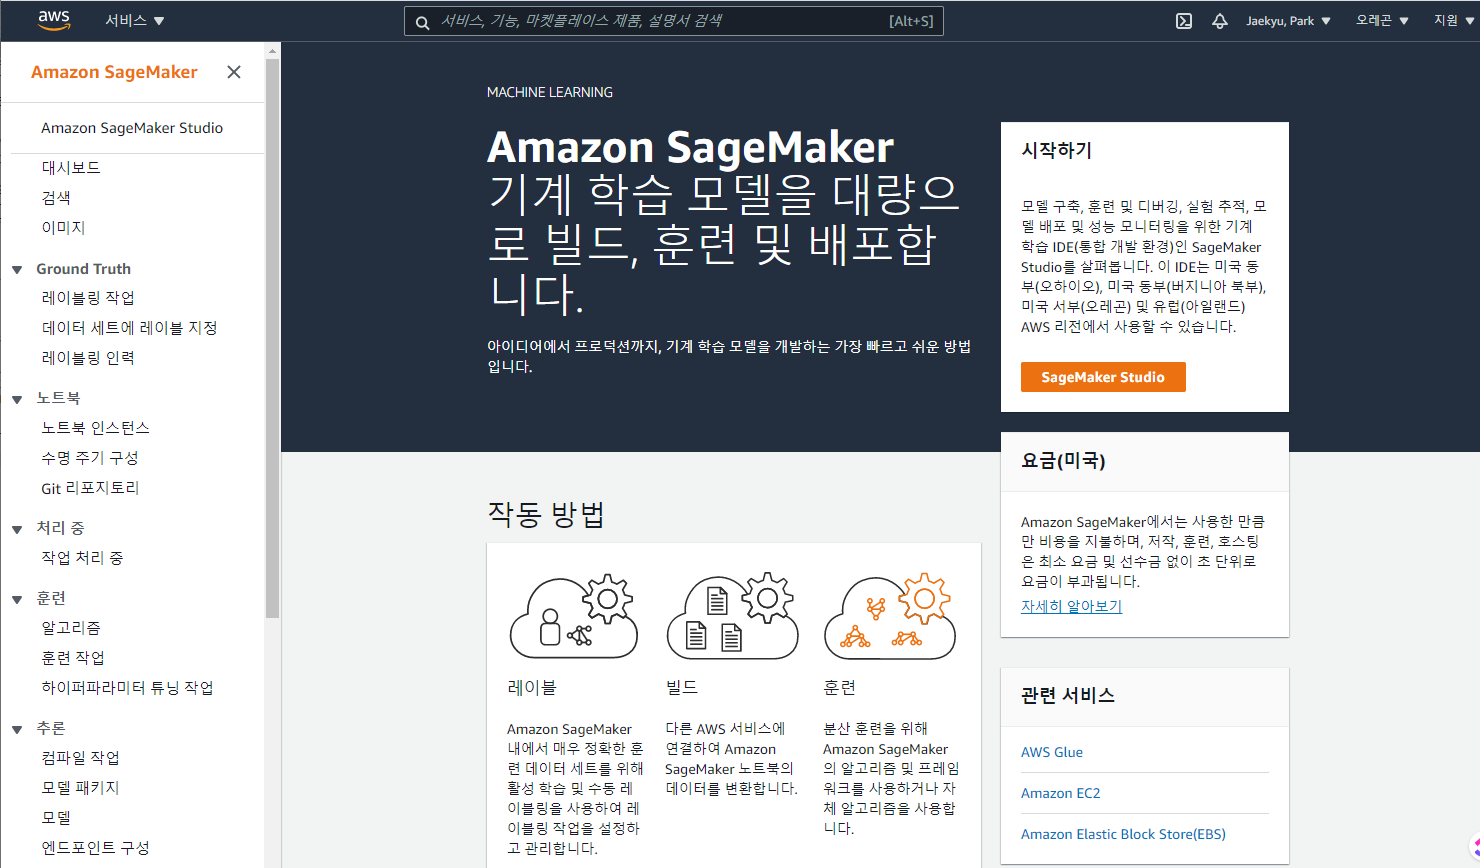Collapse the 훈련 section
1480x868 pixels.
tap(17, 599)
